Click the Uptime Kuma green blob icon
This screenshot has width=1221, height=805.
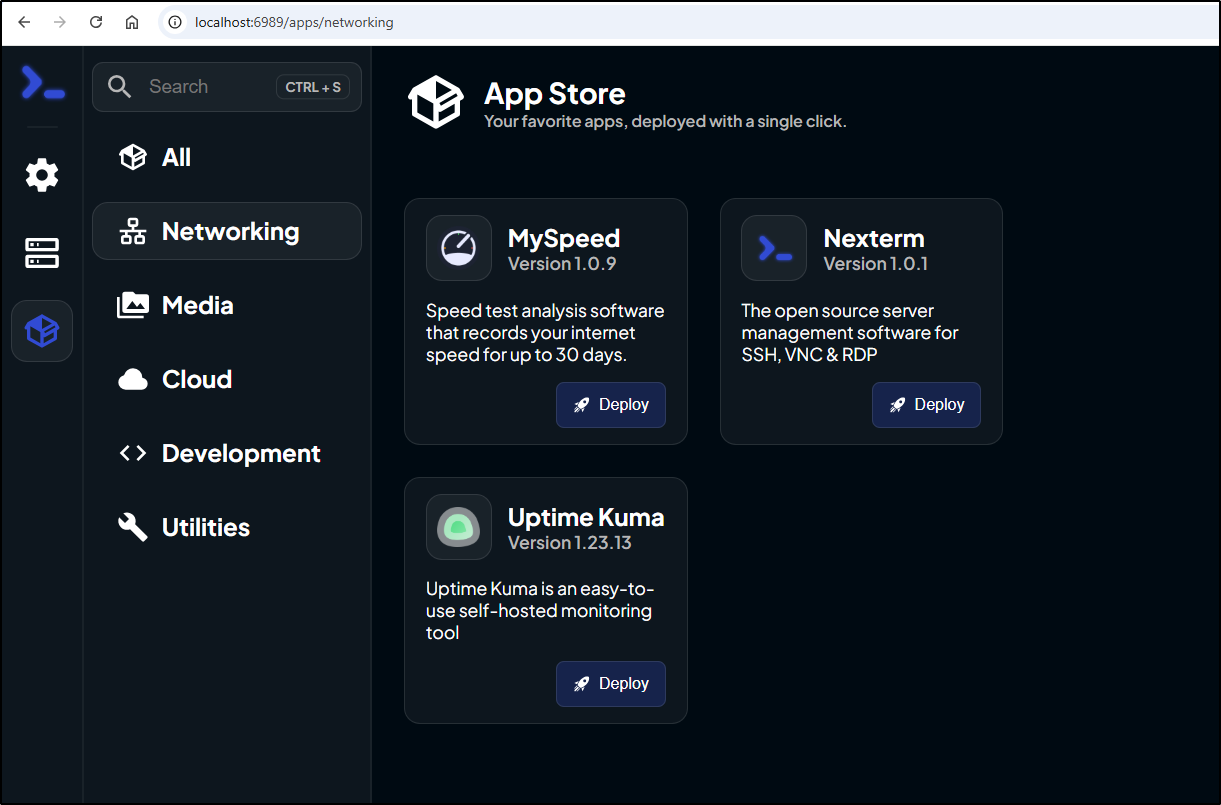click(459, 527)
